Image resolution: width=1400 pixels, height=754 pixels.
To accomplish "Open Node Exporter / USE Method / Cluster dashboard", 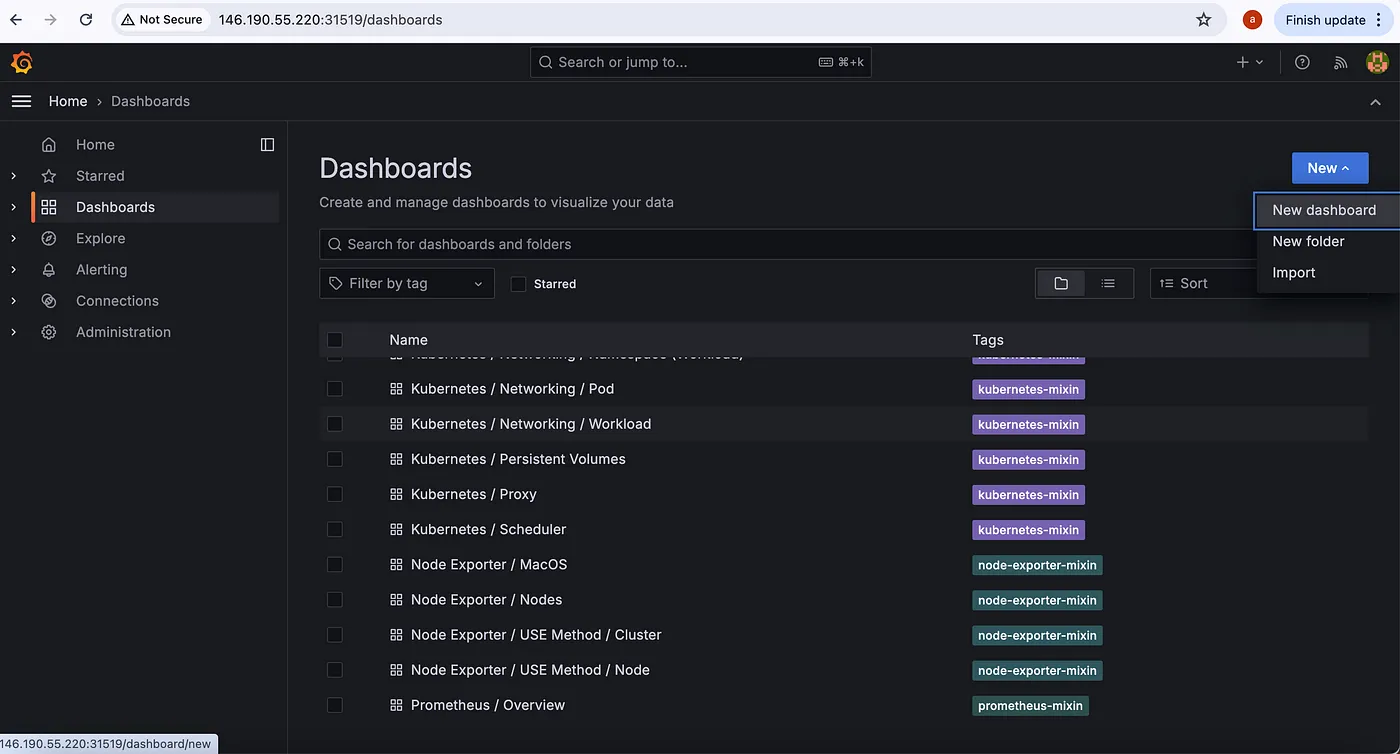I will (536, 635).
